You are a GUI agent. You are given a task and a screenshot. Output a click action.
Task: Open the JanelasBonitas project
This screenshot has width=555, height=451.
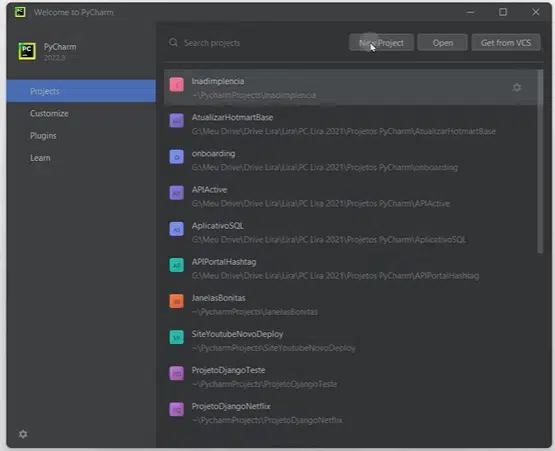(x=350, y=304)
